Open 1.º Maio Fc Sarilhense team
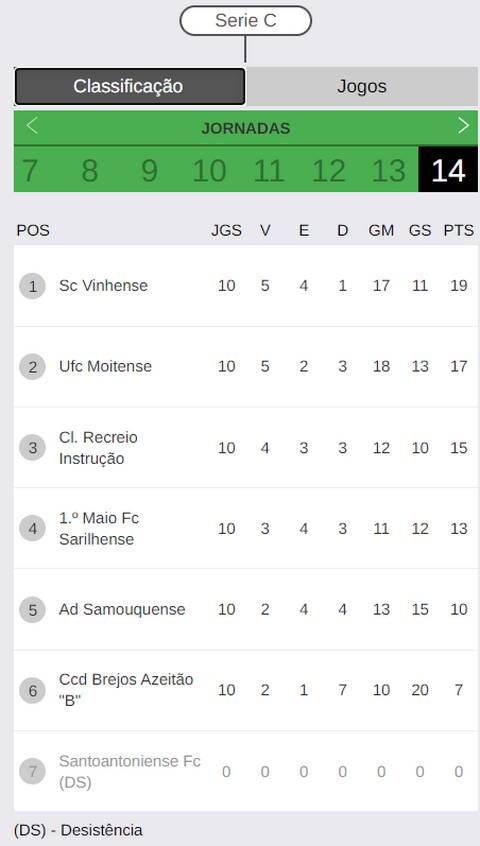The width and height of the screenshot is (480, 846). coord(99,528)
